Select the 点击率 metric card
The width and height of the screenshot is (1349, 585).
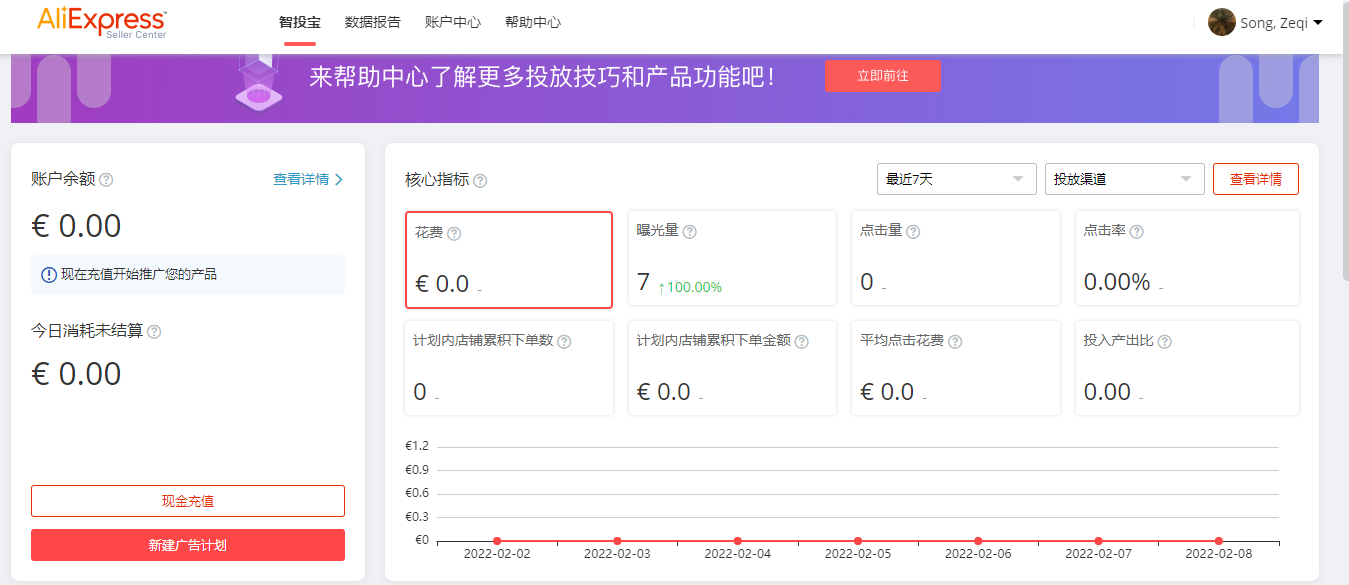[x=1187, y=258]
